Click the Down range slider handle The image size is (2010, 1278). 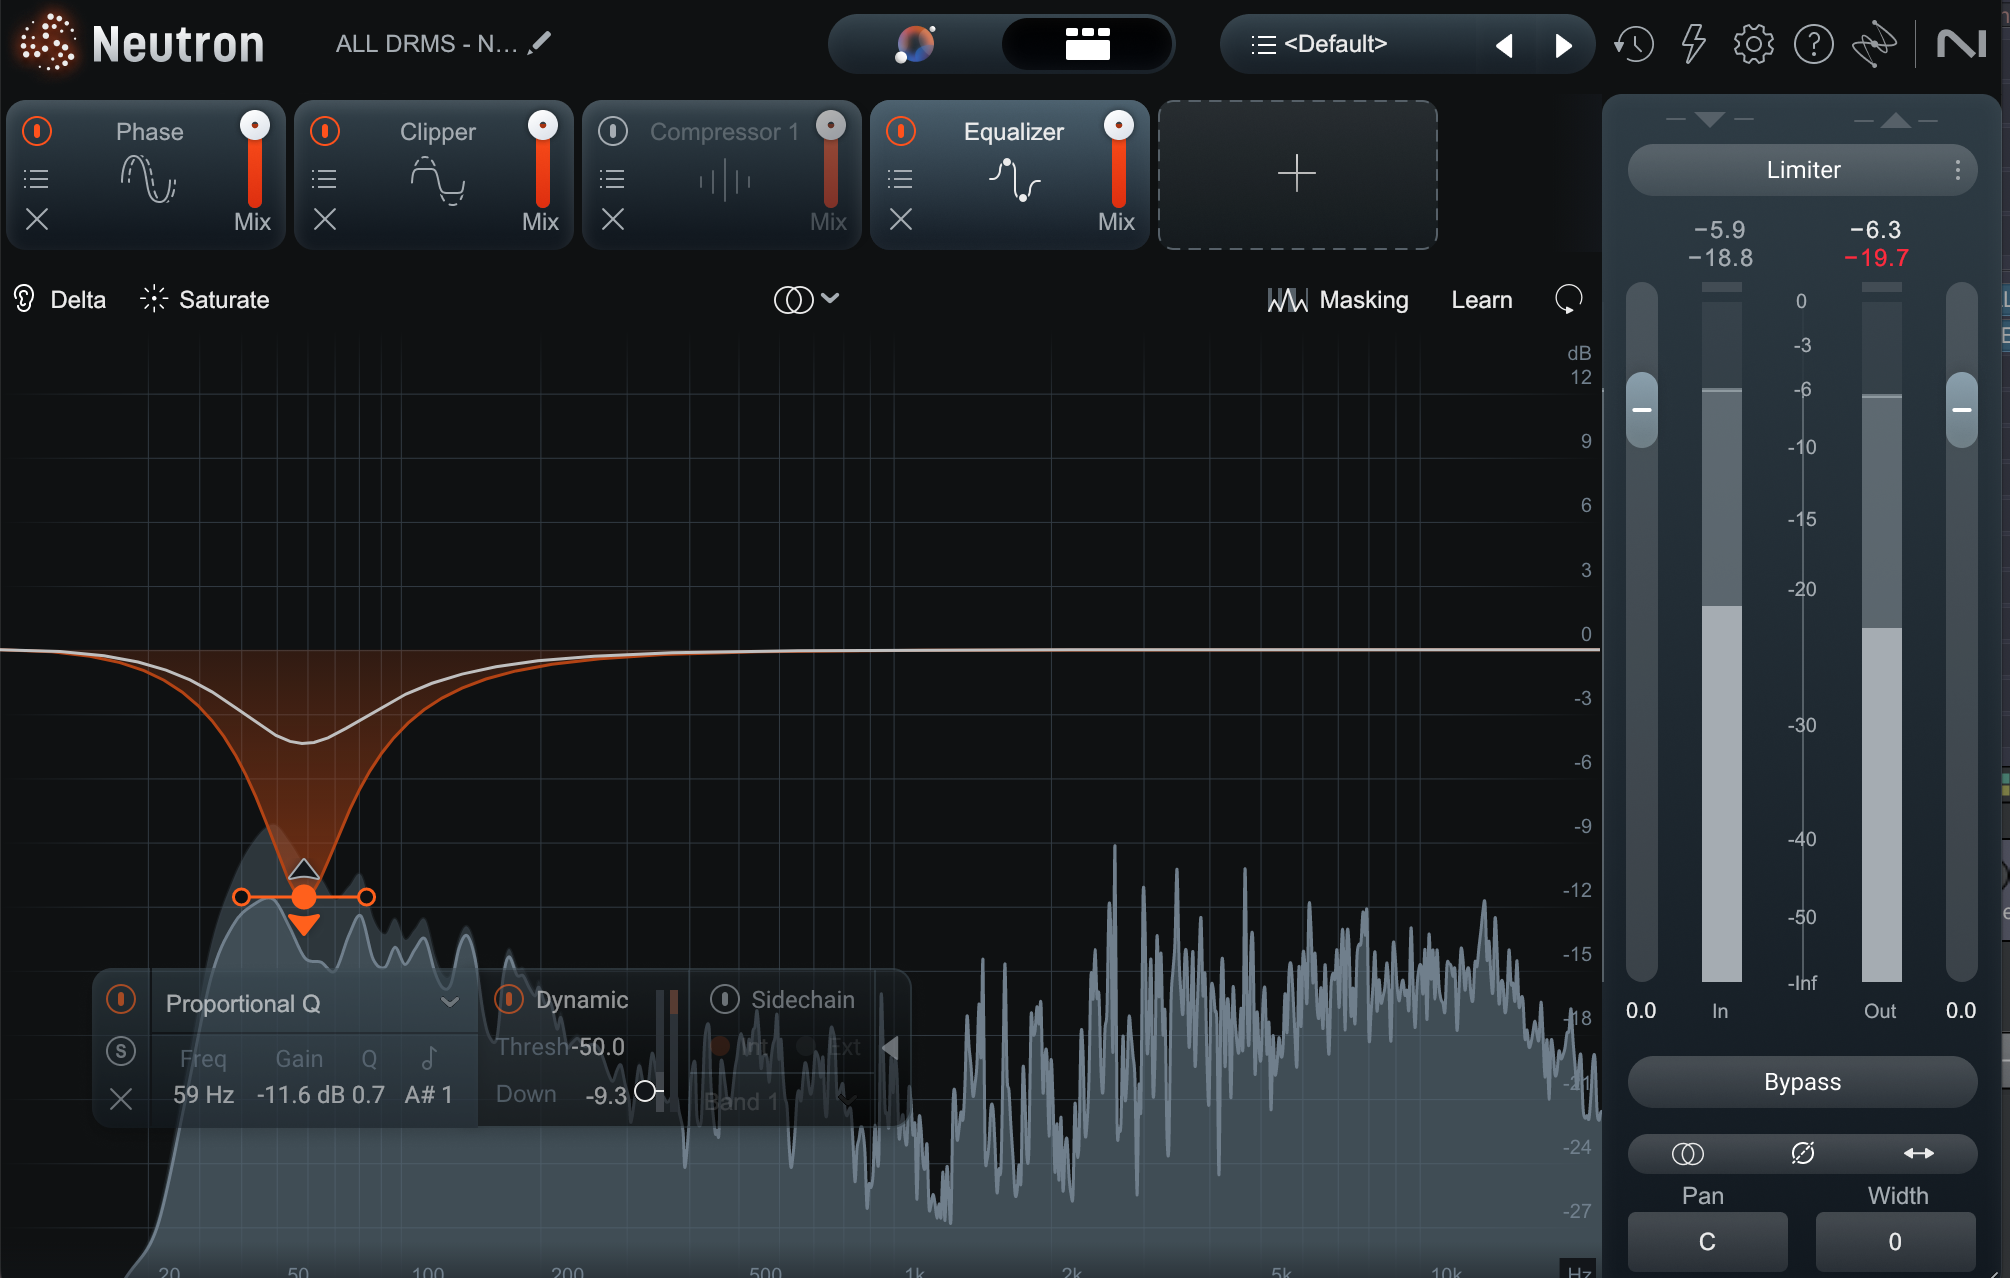646,1091
